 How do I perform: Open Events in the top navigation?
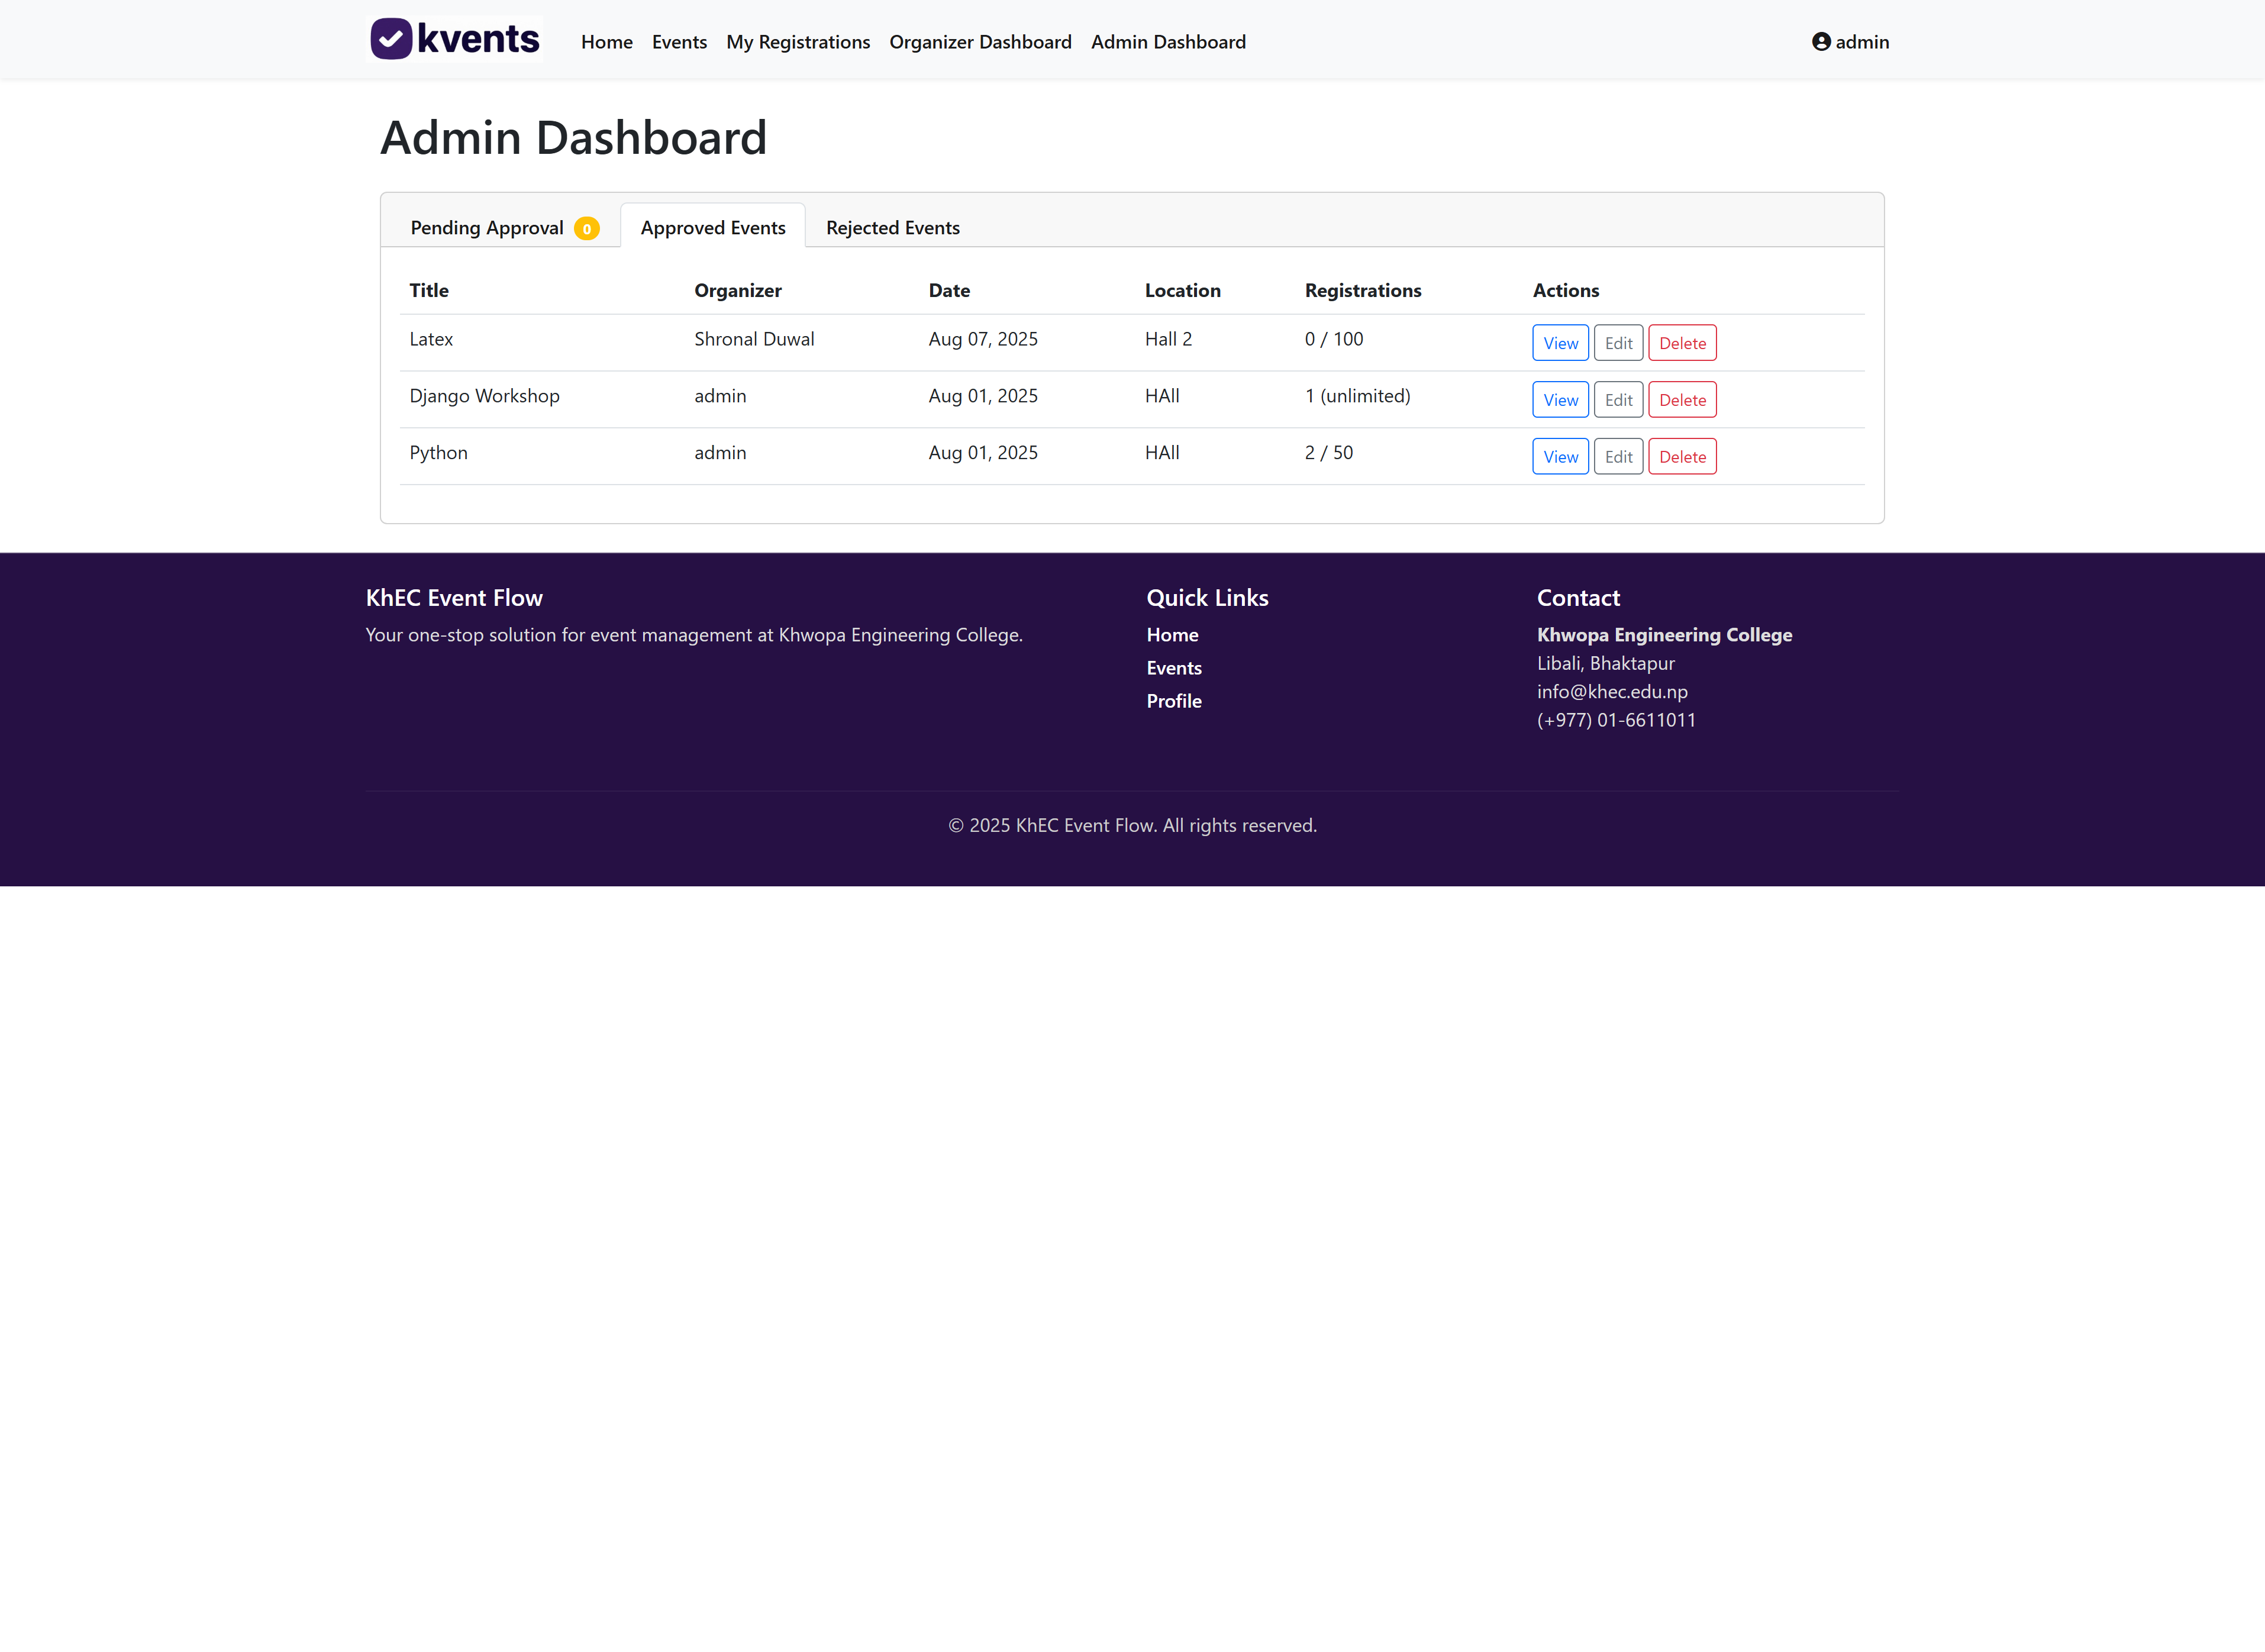[679, 42]
